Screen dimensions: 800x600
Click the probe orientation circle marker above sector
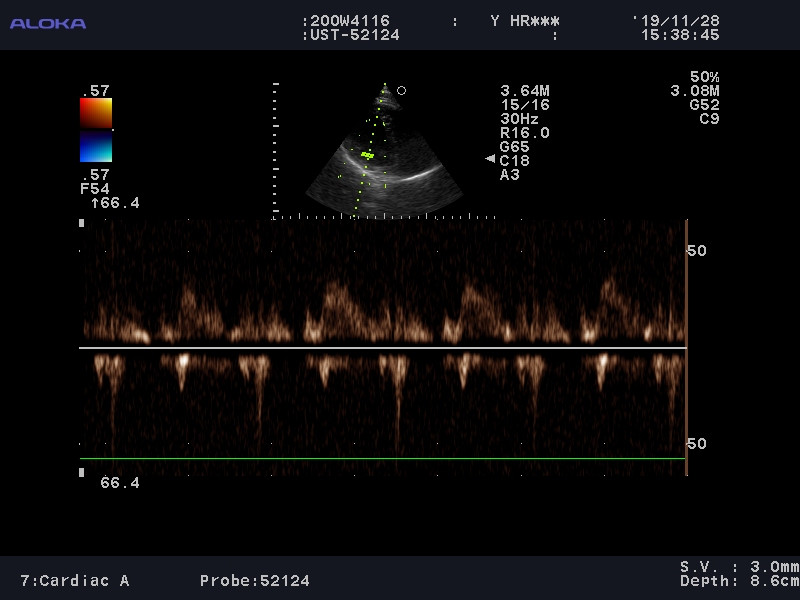click(401, 90)
